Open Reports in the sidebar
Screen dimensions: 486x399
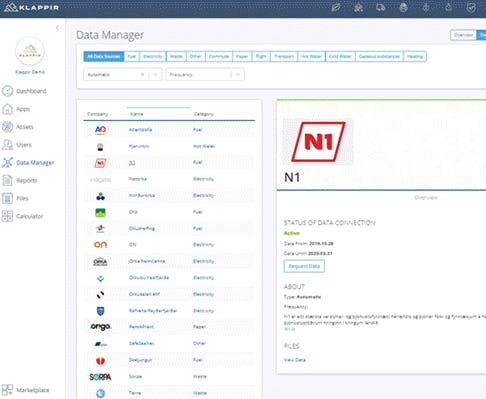(x=7, y=180)
